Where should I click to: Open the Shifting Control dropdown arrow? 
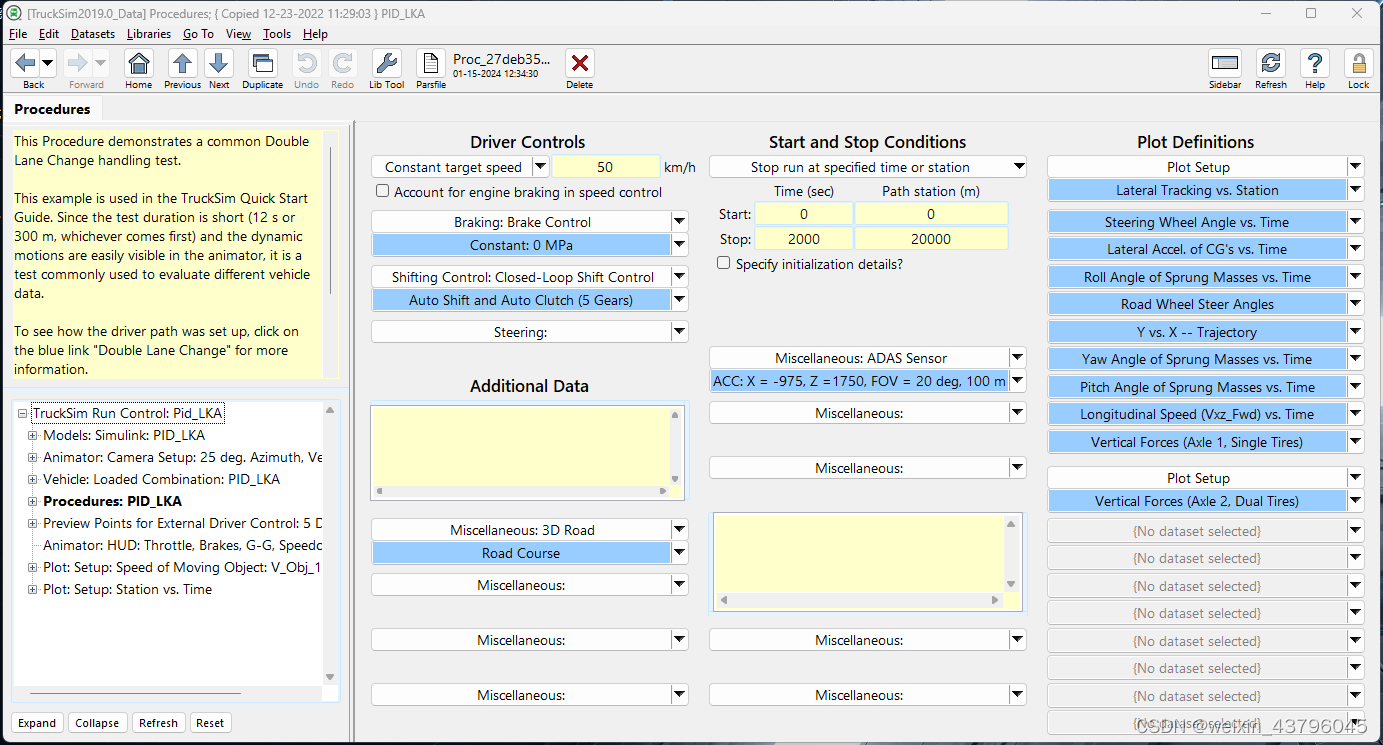point(680,277)
